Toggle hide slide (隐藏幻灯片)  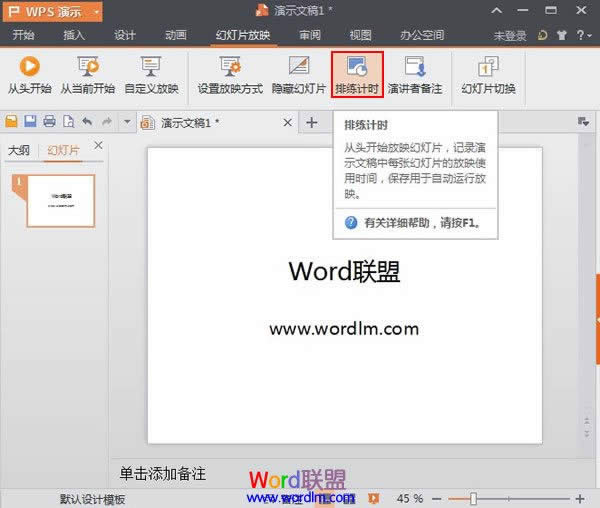(x=299, y=75)
